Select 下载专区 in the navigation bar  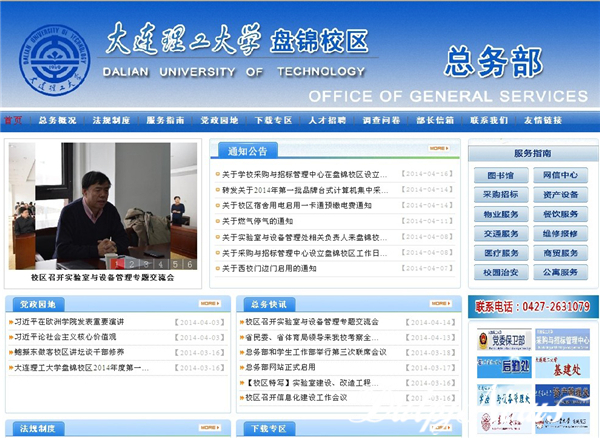[274, 120]
